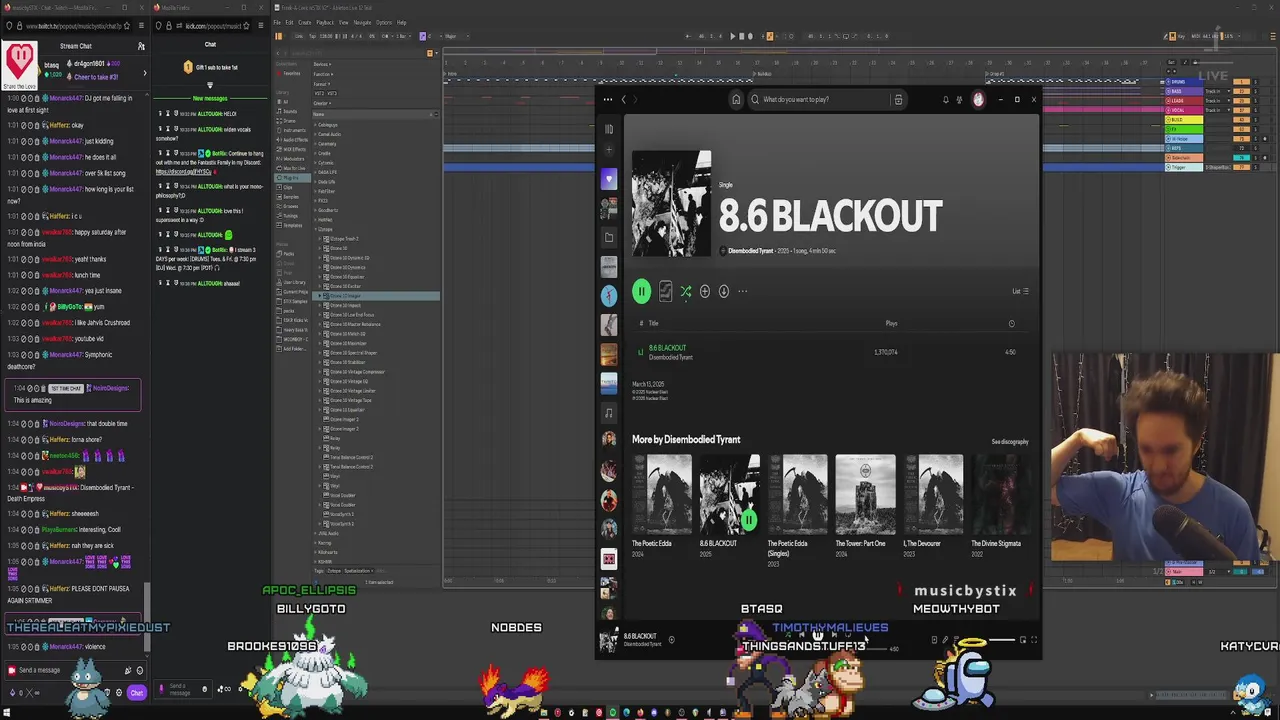Viewport: 1280px width, 720px height.
Task: Download the 8.6 BLACKOUT single
Action: (724, 291)
